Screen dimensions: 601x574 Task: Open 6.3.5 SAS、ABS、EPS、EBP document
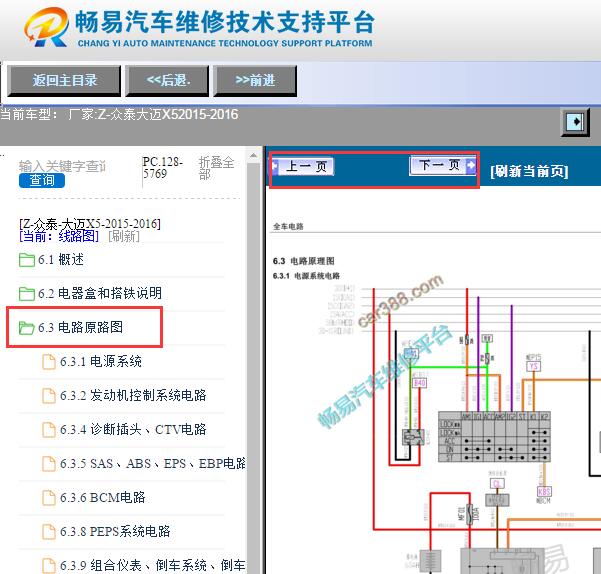coord(152,464)
